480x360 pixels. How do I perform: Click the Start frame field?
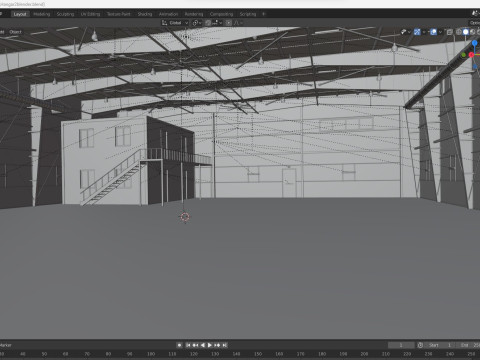tap(440, 345)
